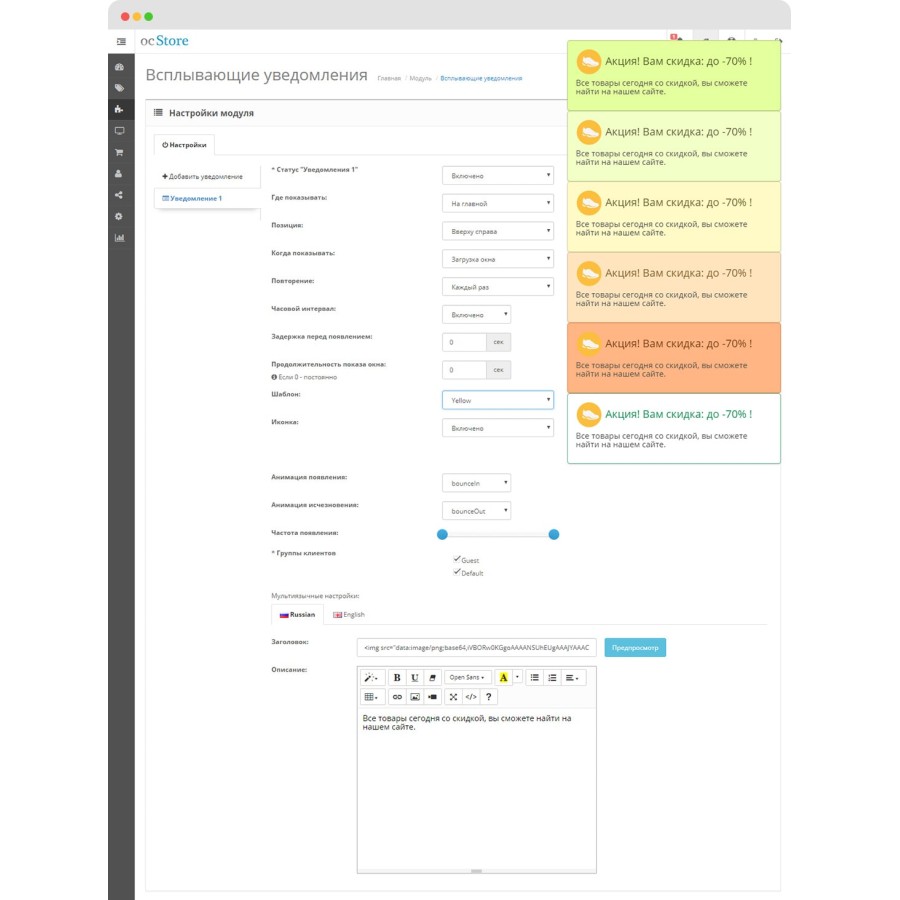Open the Позиция dropdown
Image resolution: width=900 pixels, height=900 pixels.
[x=498, y=231]
